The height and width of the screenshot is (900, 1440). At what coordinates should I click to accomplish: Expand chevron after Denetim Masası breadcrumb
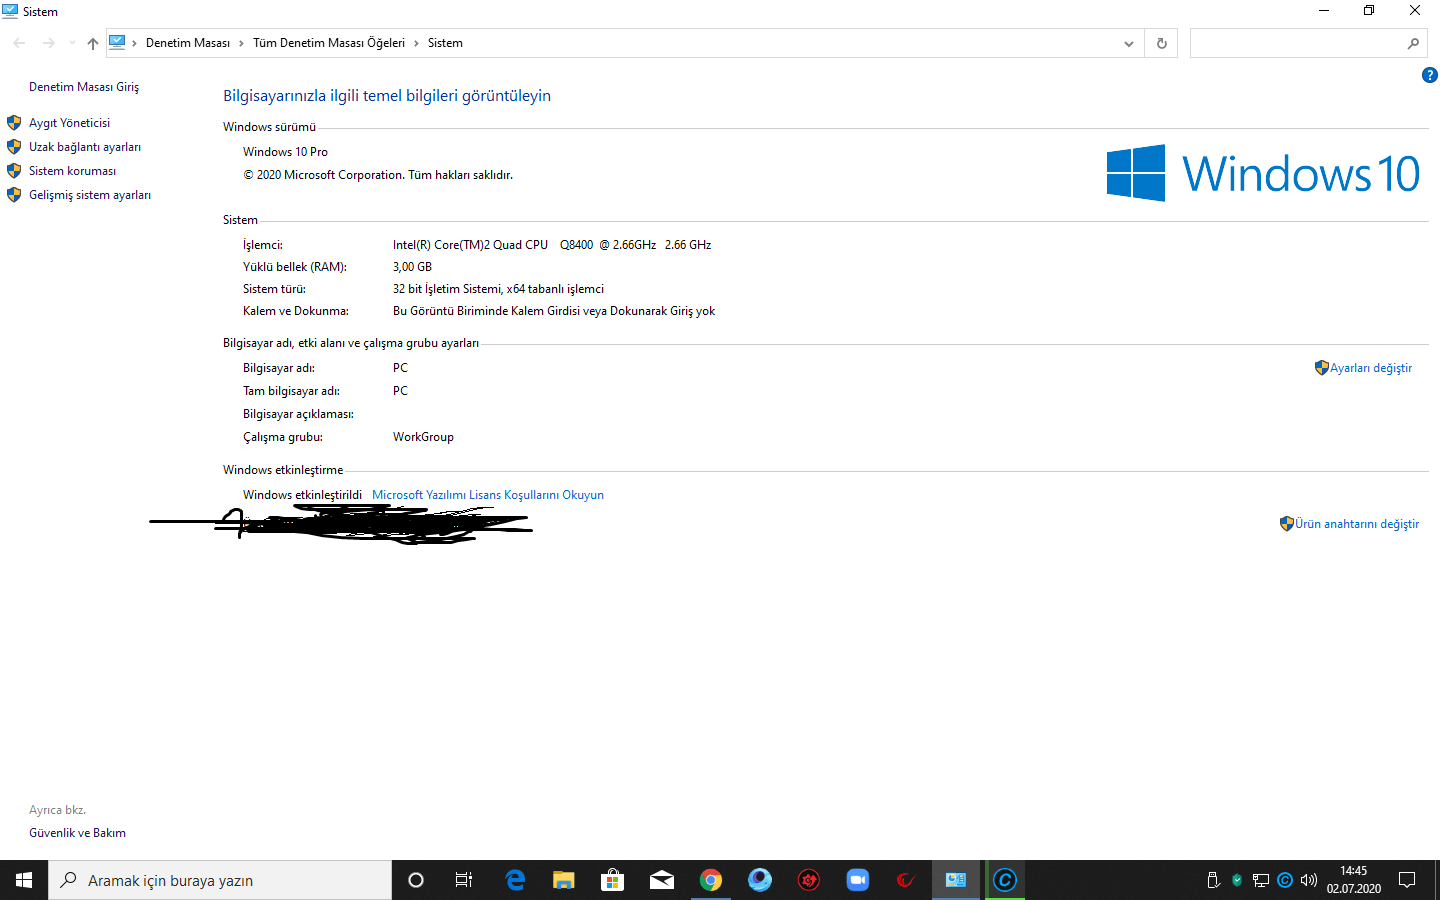(x=241, y=43)
